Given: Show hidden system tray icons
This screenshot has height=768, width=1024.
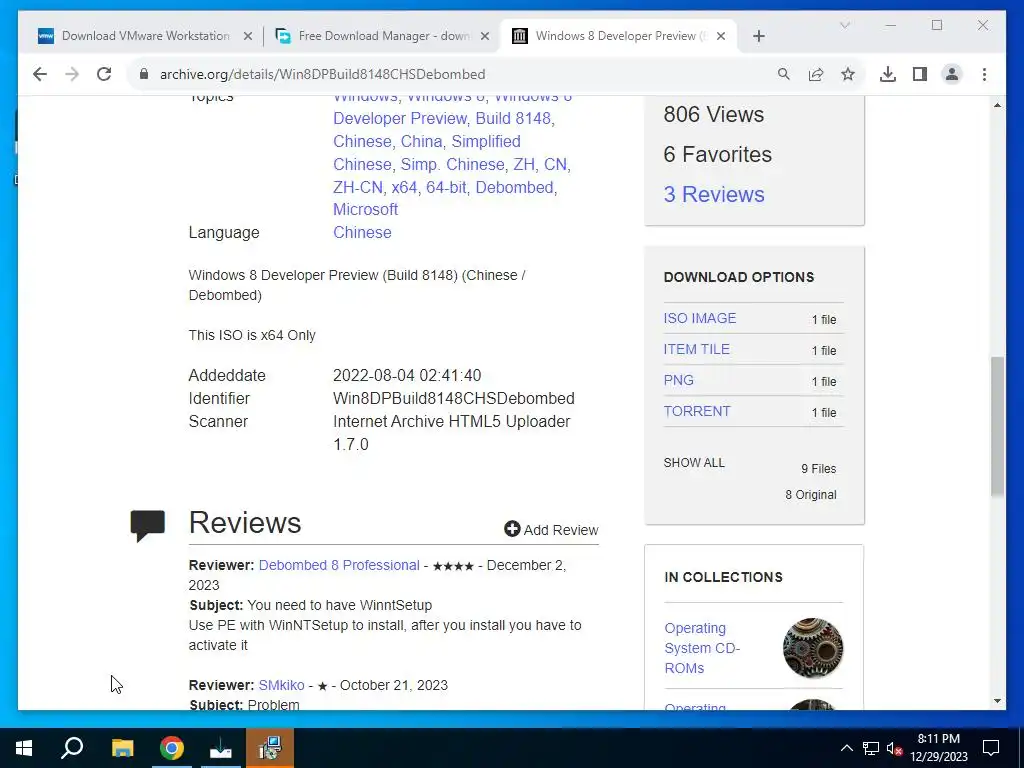Looking at the screenshot, I should 846,748.
